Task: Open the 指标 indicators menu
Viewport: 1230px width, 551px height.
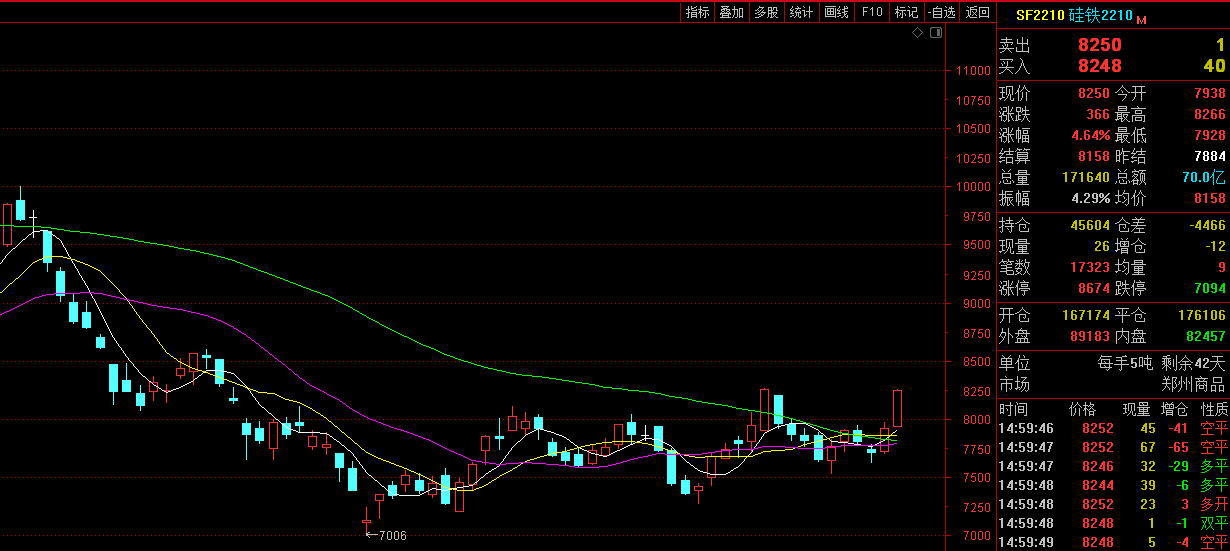Action: pos(697,12)
